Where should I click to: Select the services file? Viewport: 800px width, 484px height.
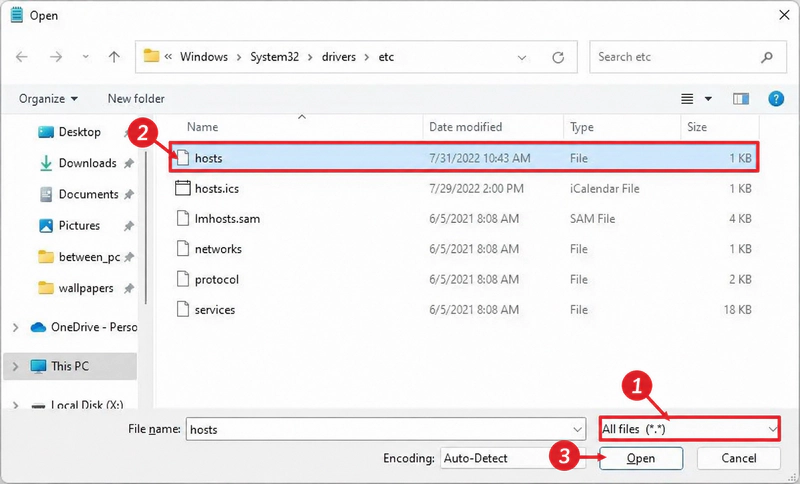click(464, 309)
